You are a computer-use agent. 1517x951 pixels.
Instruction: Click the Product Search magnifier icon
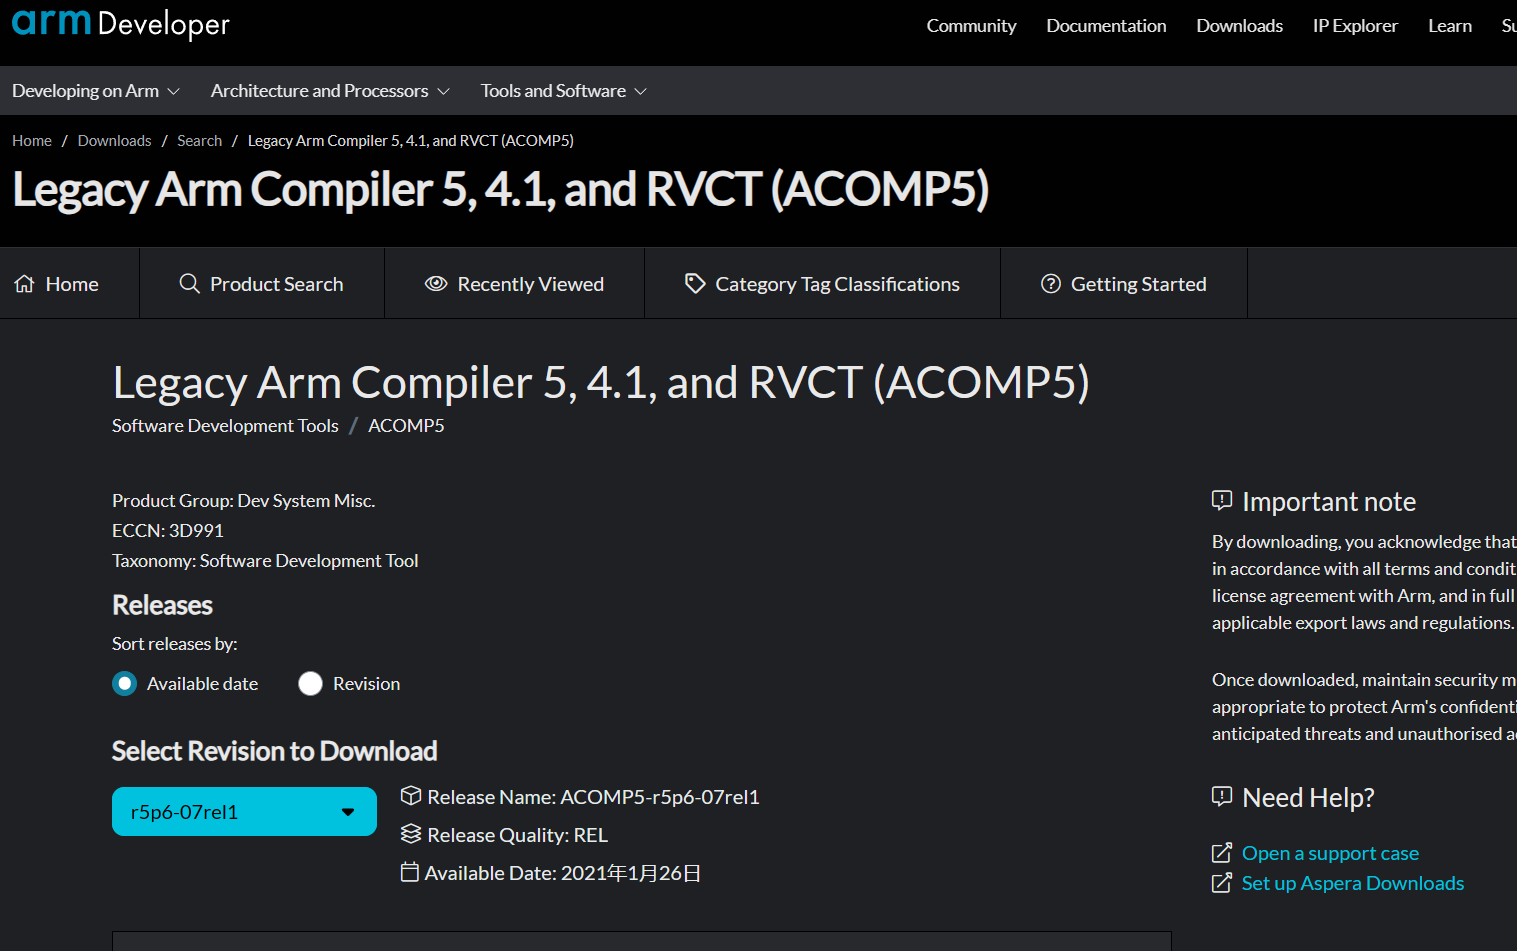(189, 284)
